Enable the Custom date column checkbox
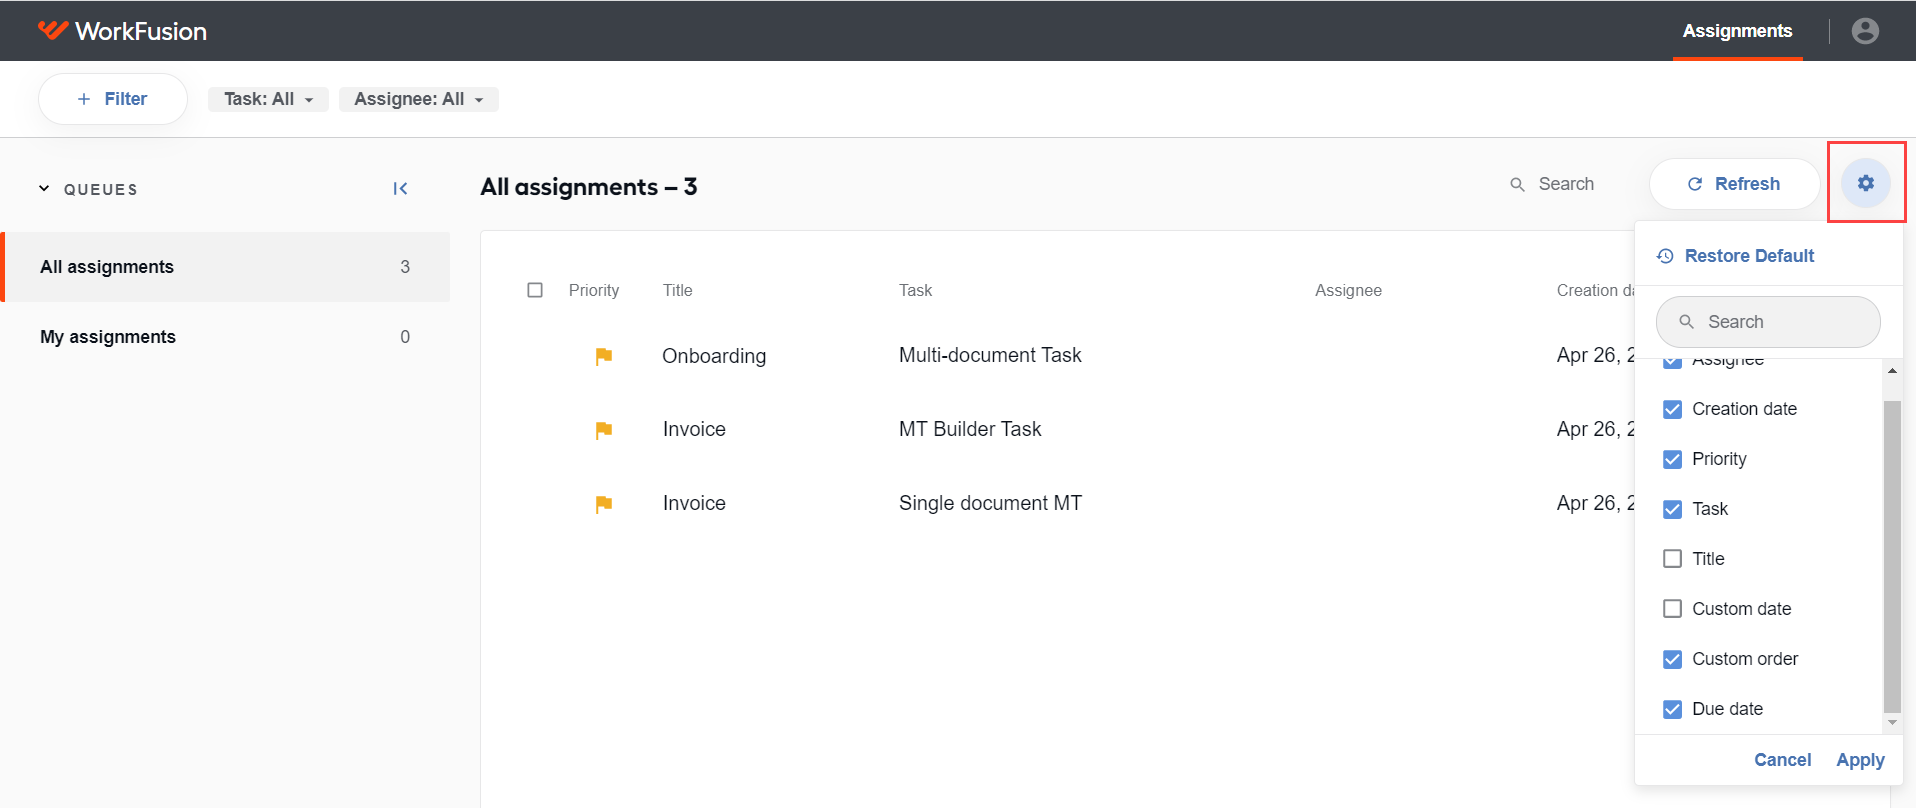Screen dimensions: 1916x808 click(x=1672, y=609)
